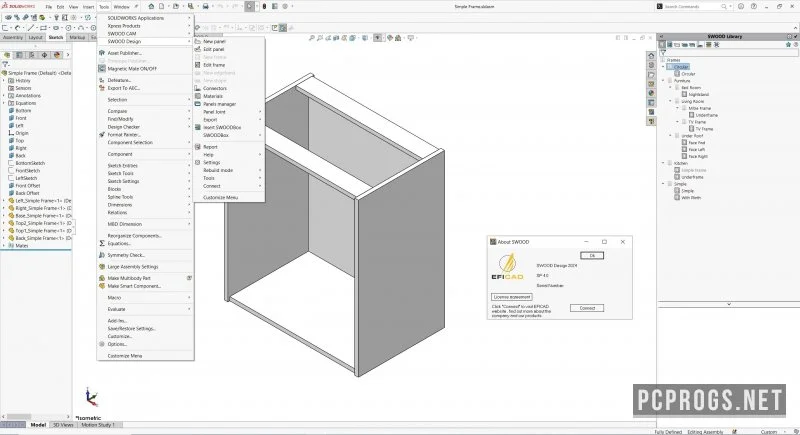The image size is (800, 435).
Task: Open the File menu
Action: tap(49, 7)
